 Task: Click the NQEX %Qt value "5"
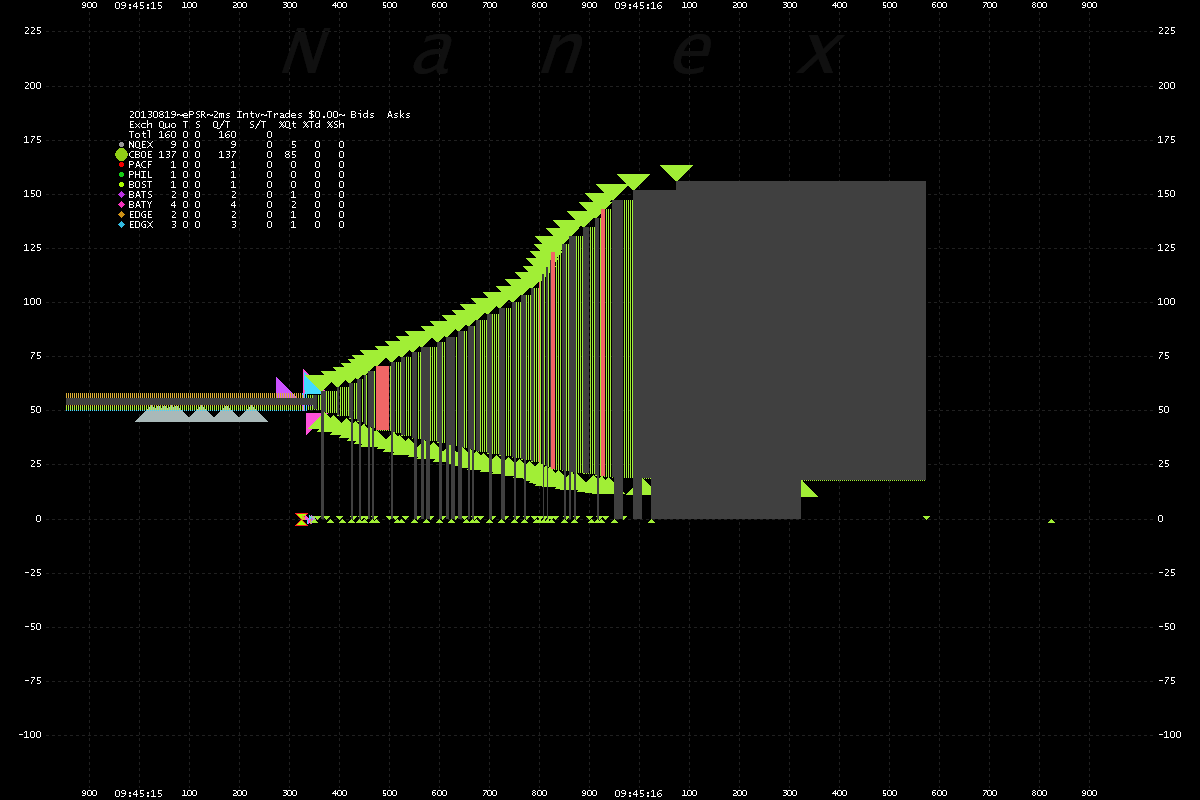pos(294,145)
